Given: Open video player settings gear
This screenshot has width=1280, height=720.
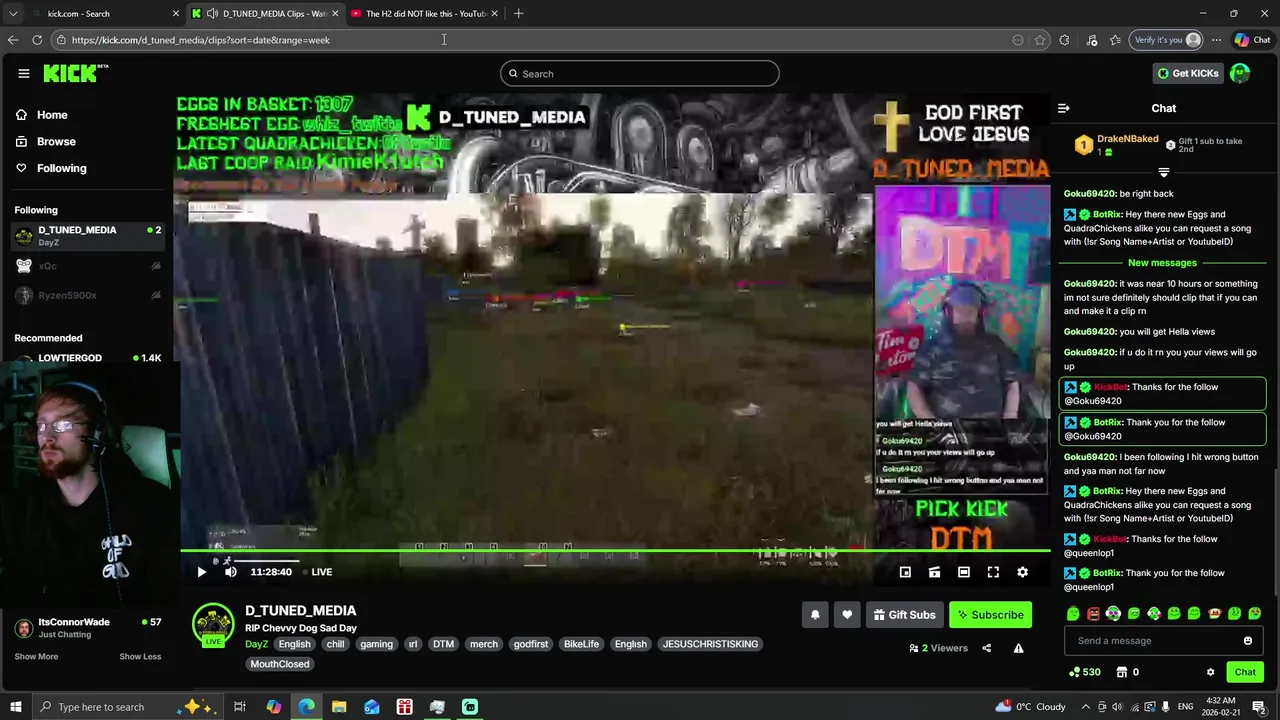Looking at the screenshot, I should (x=1022, y=572).
